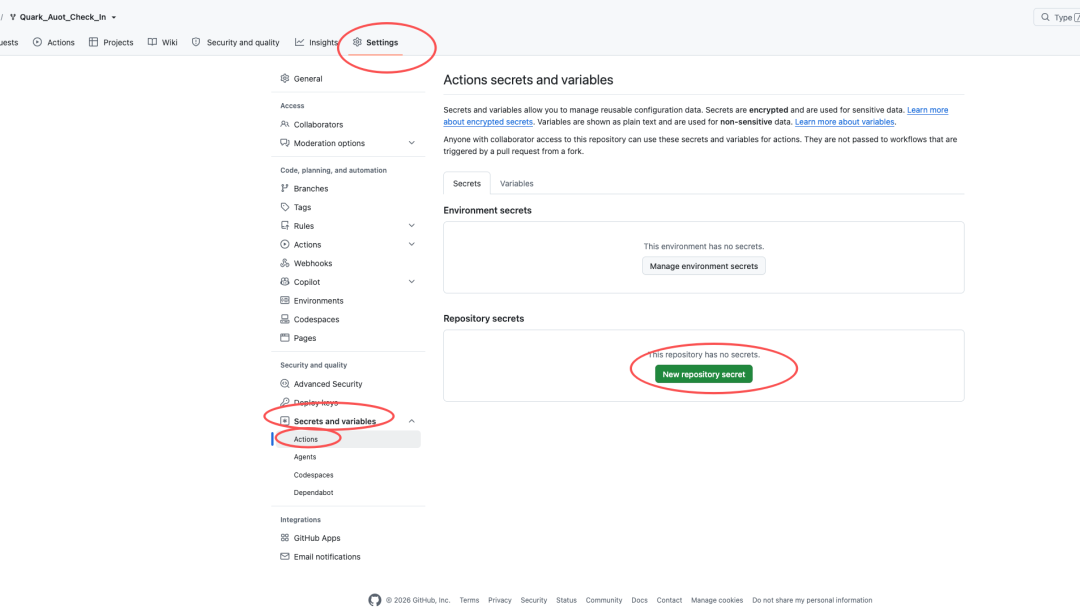Click the Type search field at top right
Viewport: 1080px width, 610px height.
tap(1057, 17)
